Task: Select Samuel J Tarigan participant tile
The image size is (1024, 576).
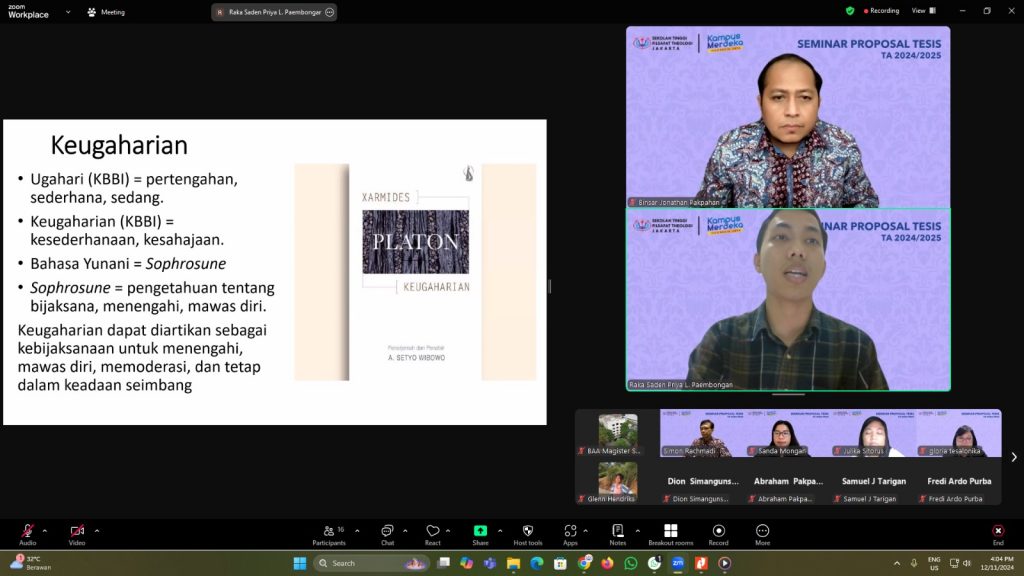Action: [x=874, y=482]
